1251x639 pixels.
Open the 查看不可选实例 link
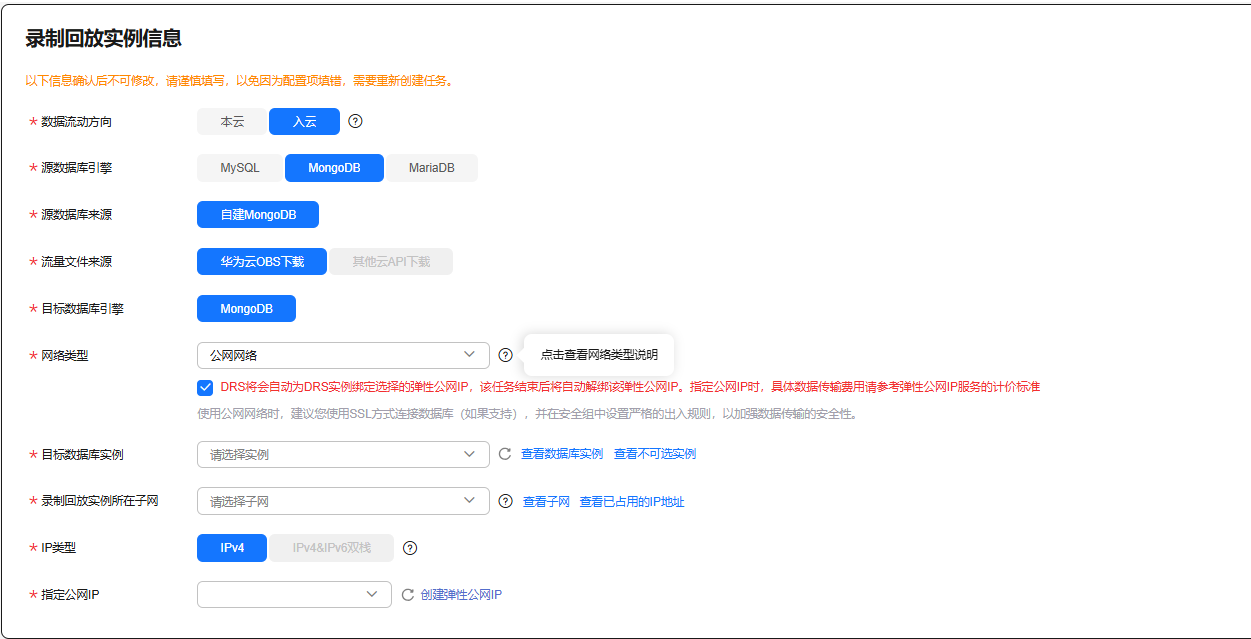655,454
